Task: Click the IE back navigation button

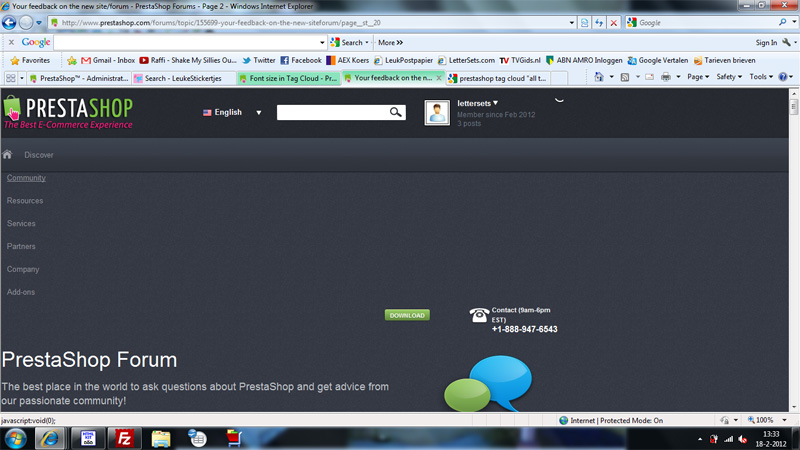Action: pyautogui.click(x=9, y=22)
